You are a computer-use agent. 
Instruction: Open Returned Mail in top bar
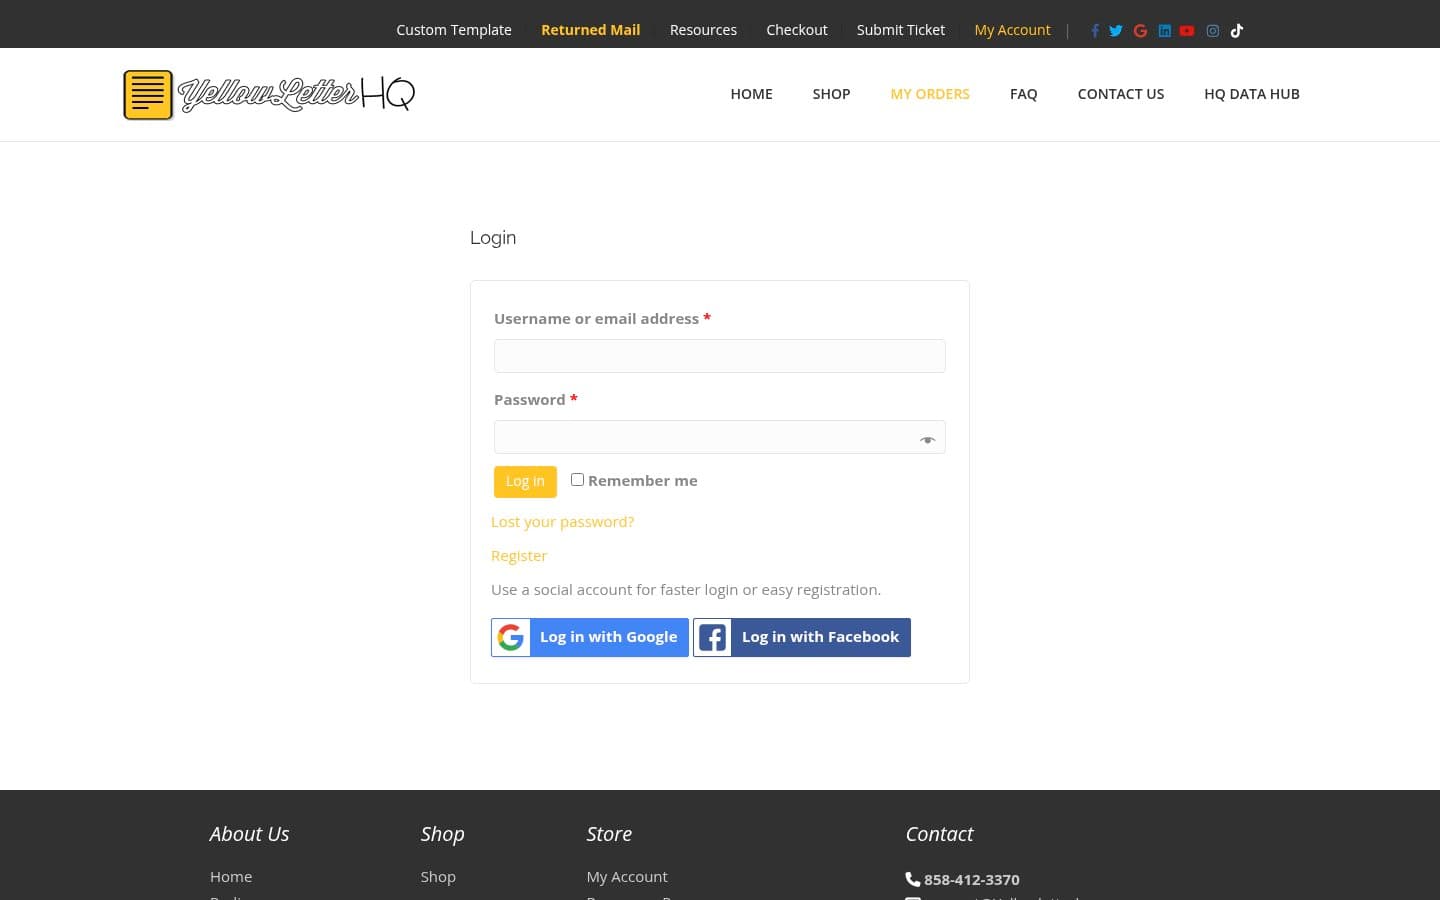pyautogui.click(x=591, y=30)
